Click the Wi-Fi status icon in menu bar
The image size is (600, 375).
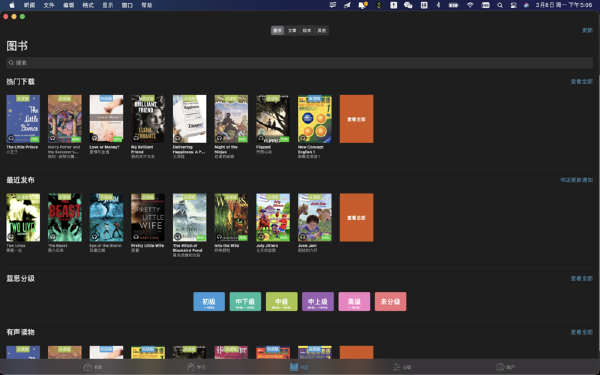pyautogui.click(x=470, y=5)
